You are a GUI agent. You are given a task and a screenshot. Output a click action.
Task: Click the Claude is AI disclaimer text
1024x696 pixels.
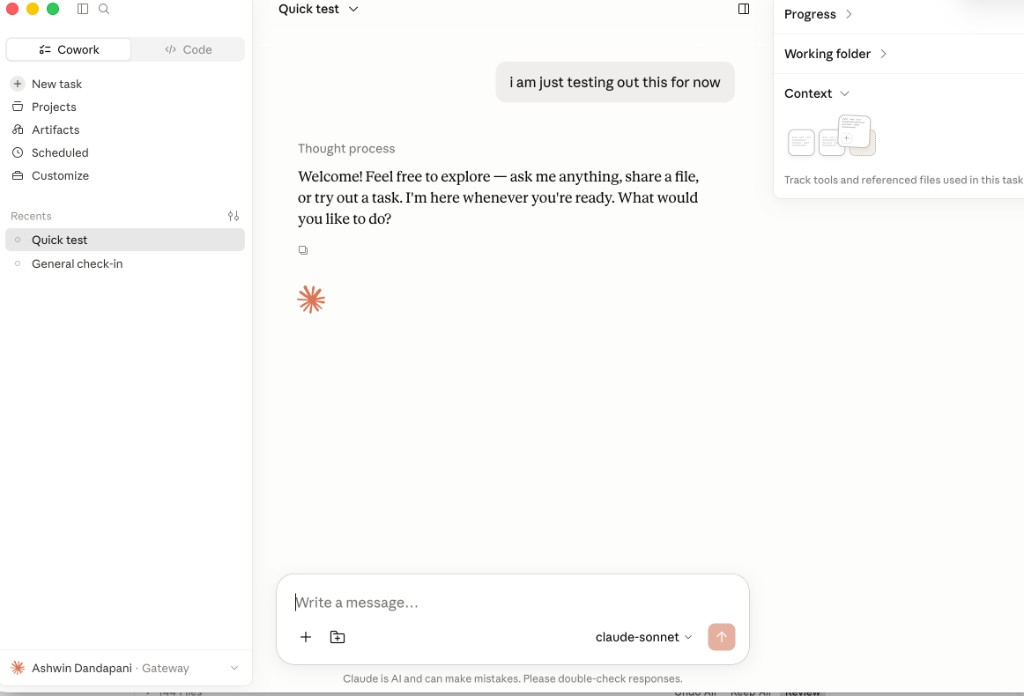tap(513, 678)
